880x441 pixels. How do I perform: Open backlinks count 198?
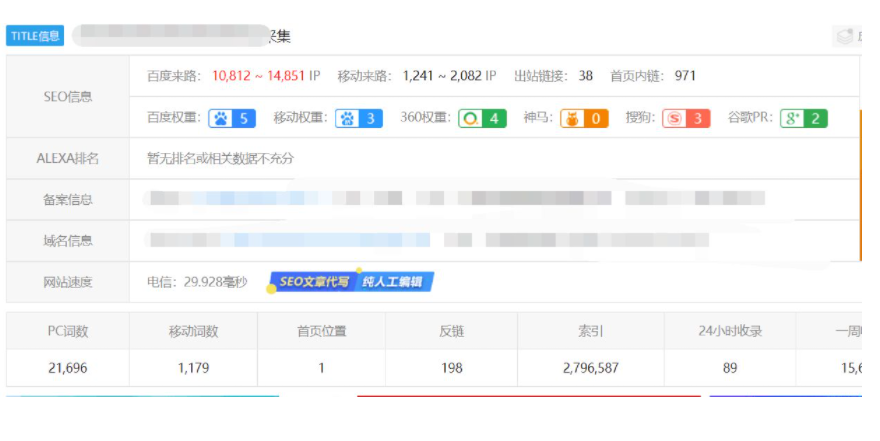452,368
